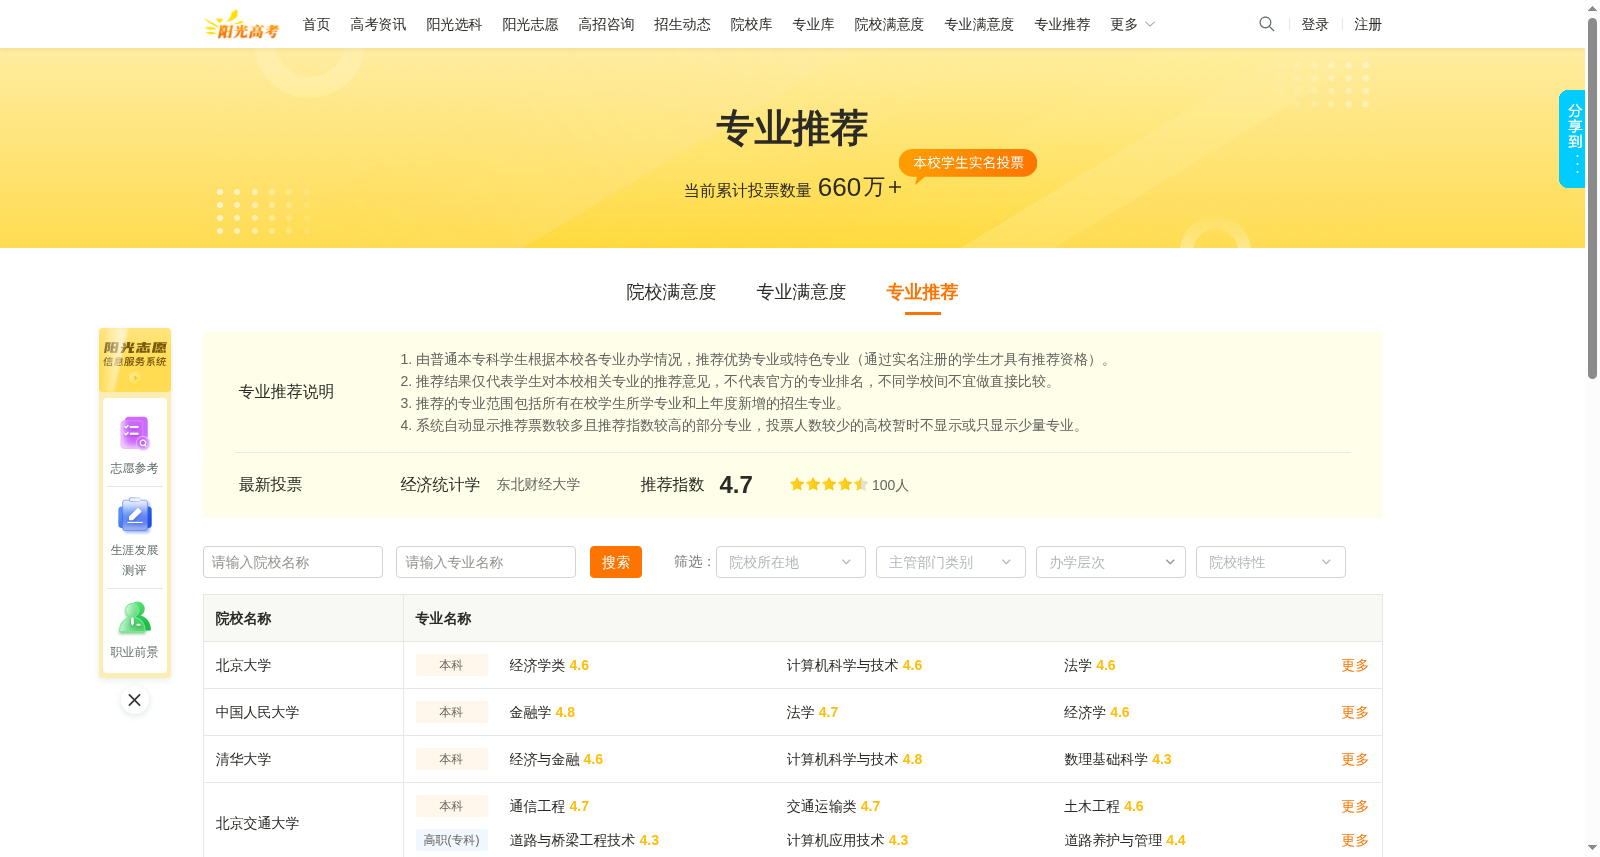Open the search magnifier icon
Image resolution: width=1600 pixels, height=857 pixels.
[1266, 24]
